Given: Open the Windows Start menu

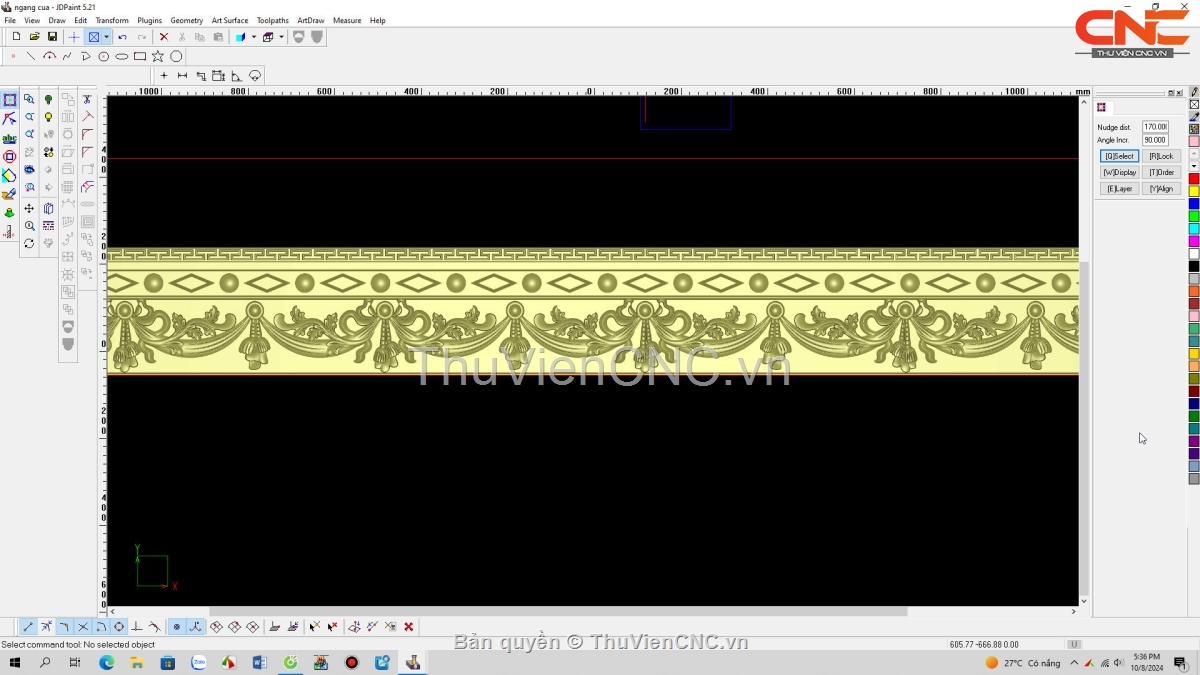Looking at the screenshot, I should click(15, 662).
